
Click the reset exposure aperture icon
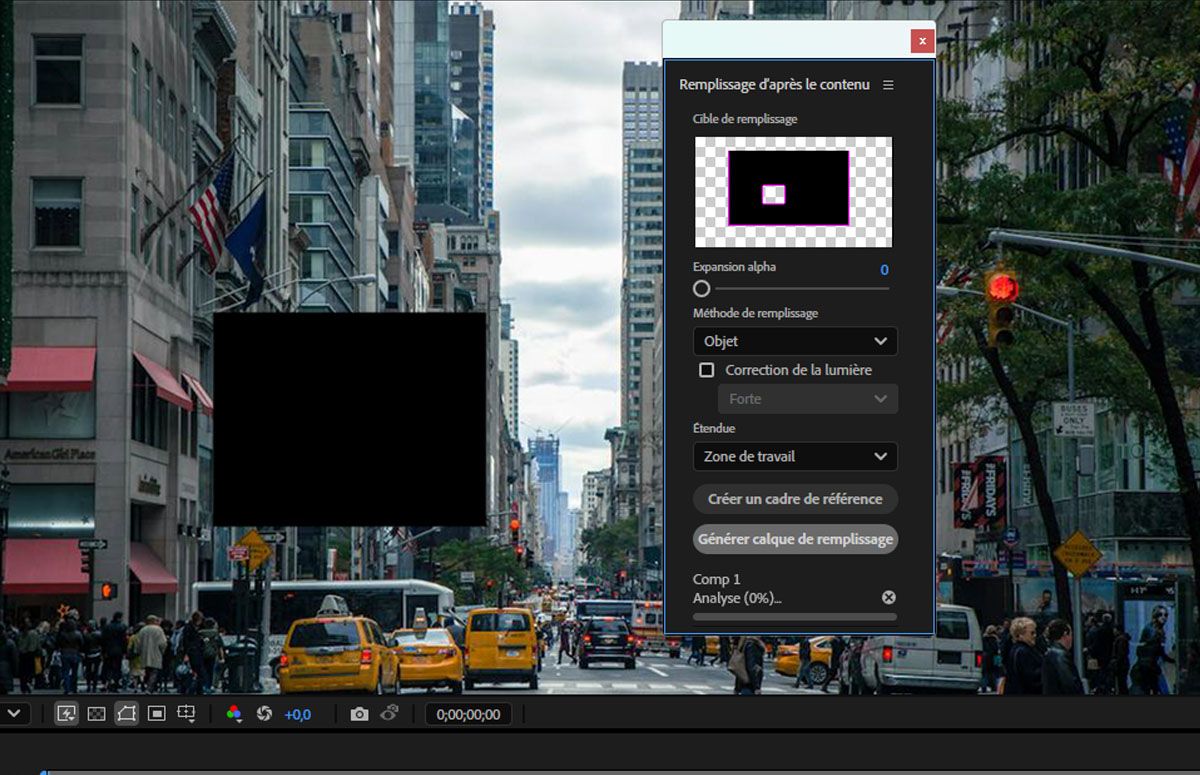(265, 714)
